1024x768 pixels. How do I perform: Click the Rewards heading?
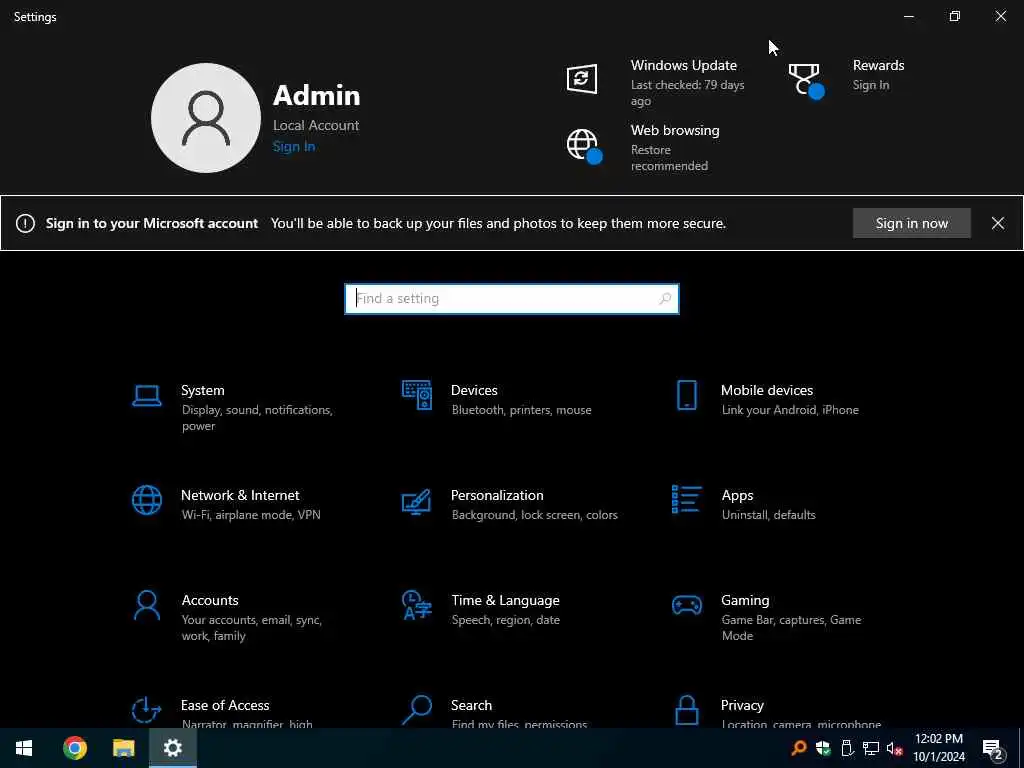click(x=878, y=65)
